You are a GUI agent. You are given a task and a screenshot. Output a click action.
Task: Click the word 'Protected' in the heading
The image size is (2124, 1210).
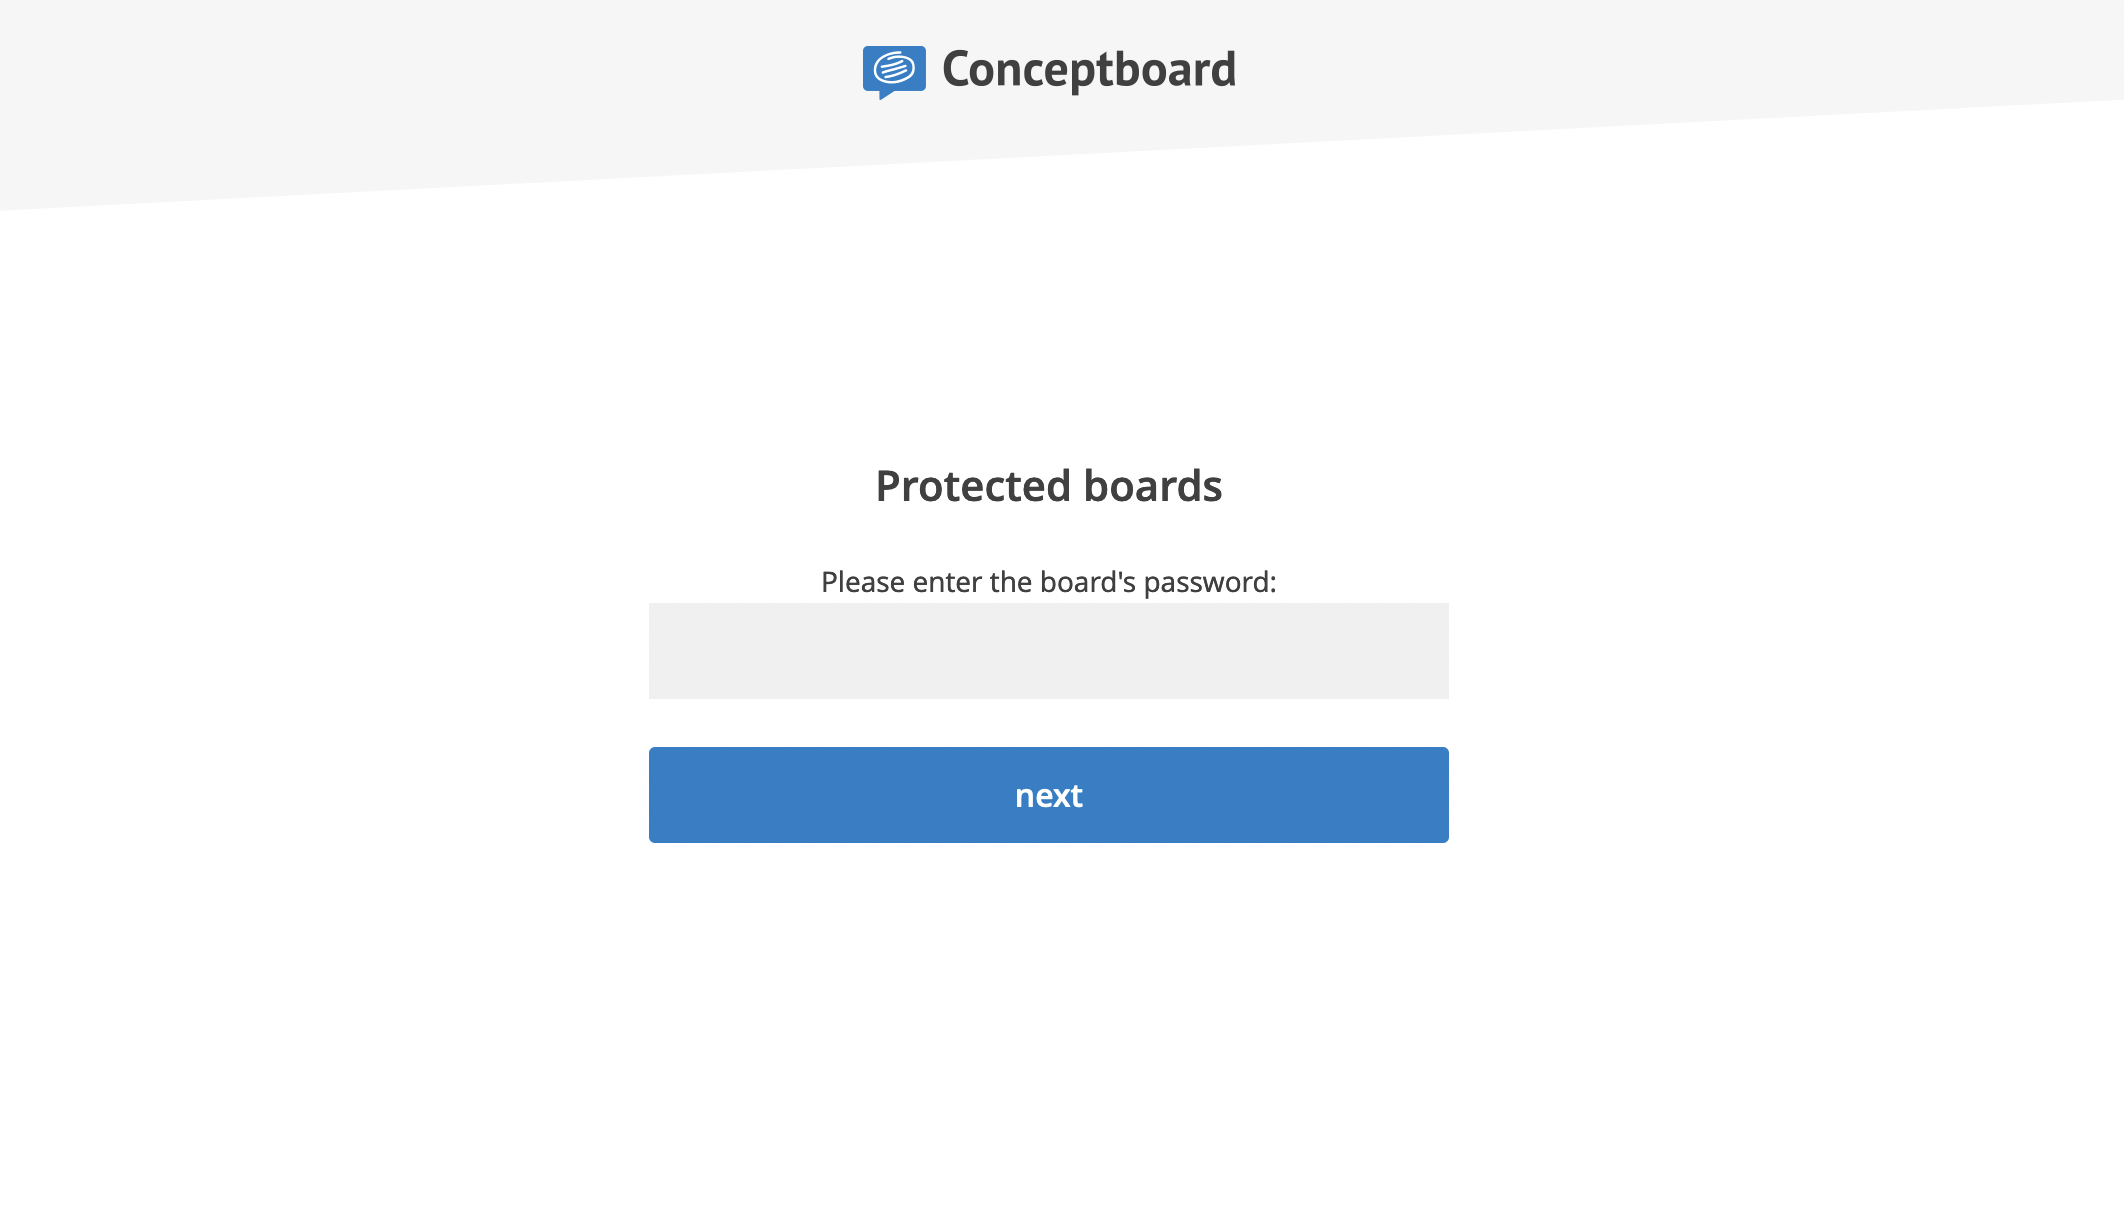[x=974, y=486]
